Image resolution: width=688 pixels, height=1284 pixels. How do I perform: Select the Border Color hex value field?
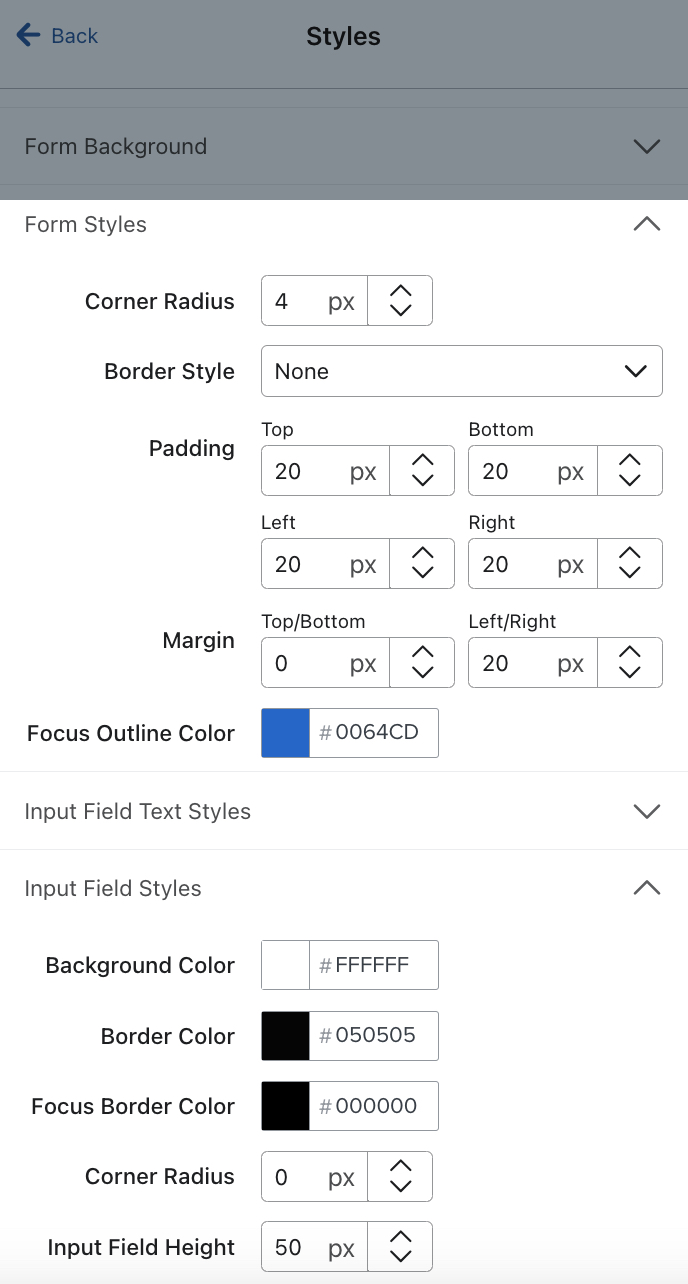click(x=375, y=1036)
